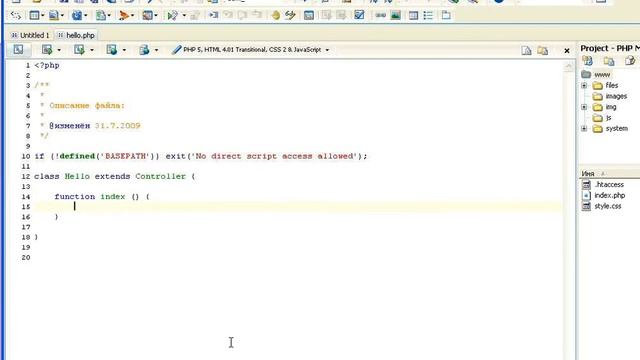
Task: Open dropdown beside the grid table icon
Action: (x=42, y=16)
